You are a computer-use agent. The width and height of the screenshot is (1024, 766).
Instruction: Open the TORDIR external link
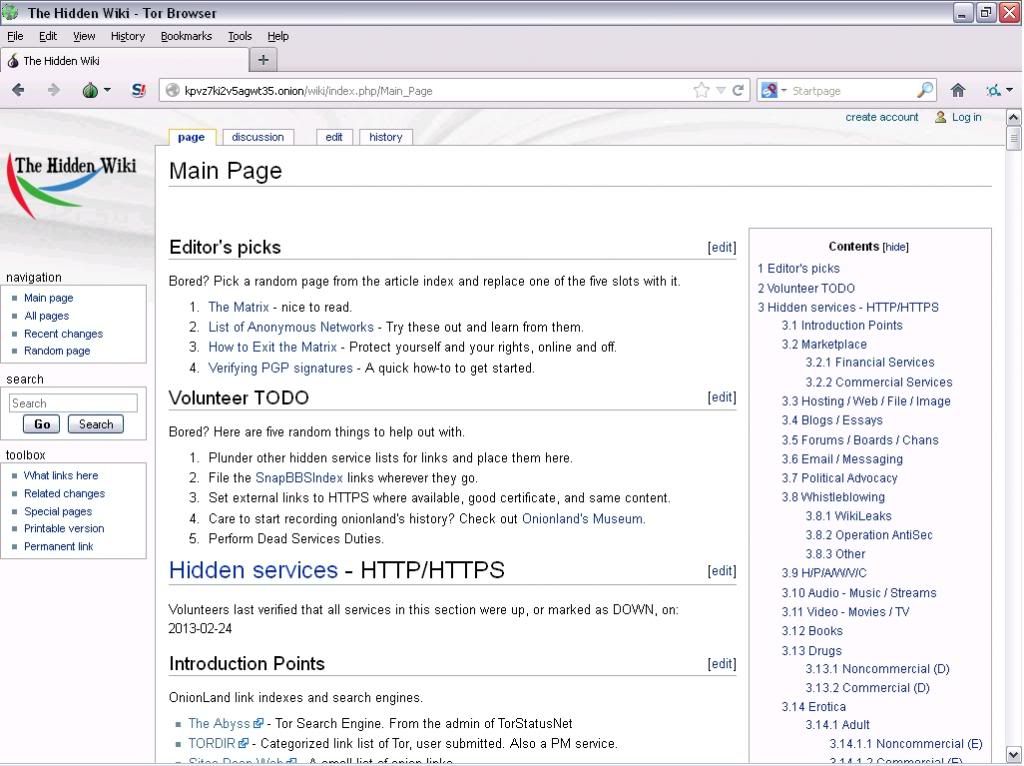[218, 744]
